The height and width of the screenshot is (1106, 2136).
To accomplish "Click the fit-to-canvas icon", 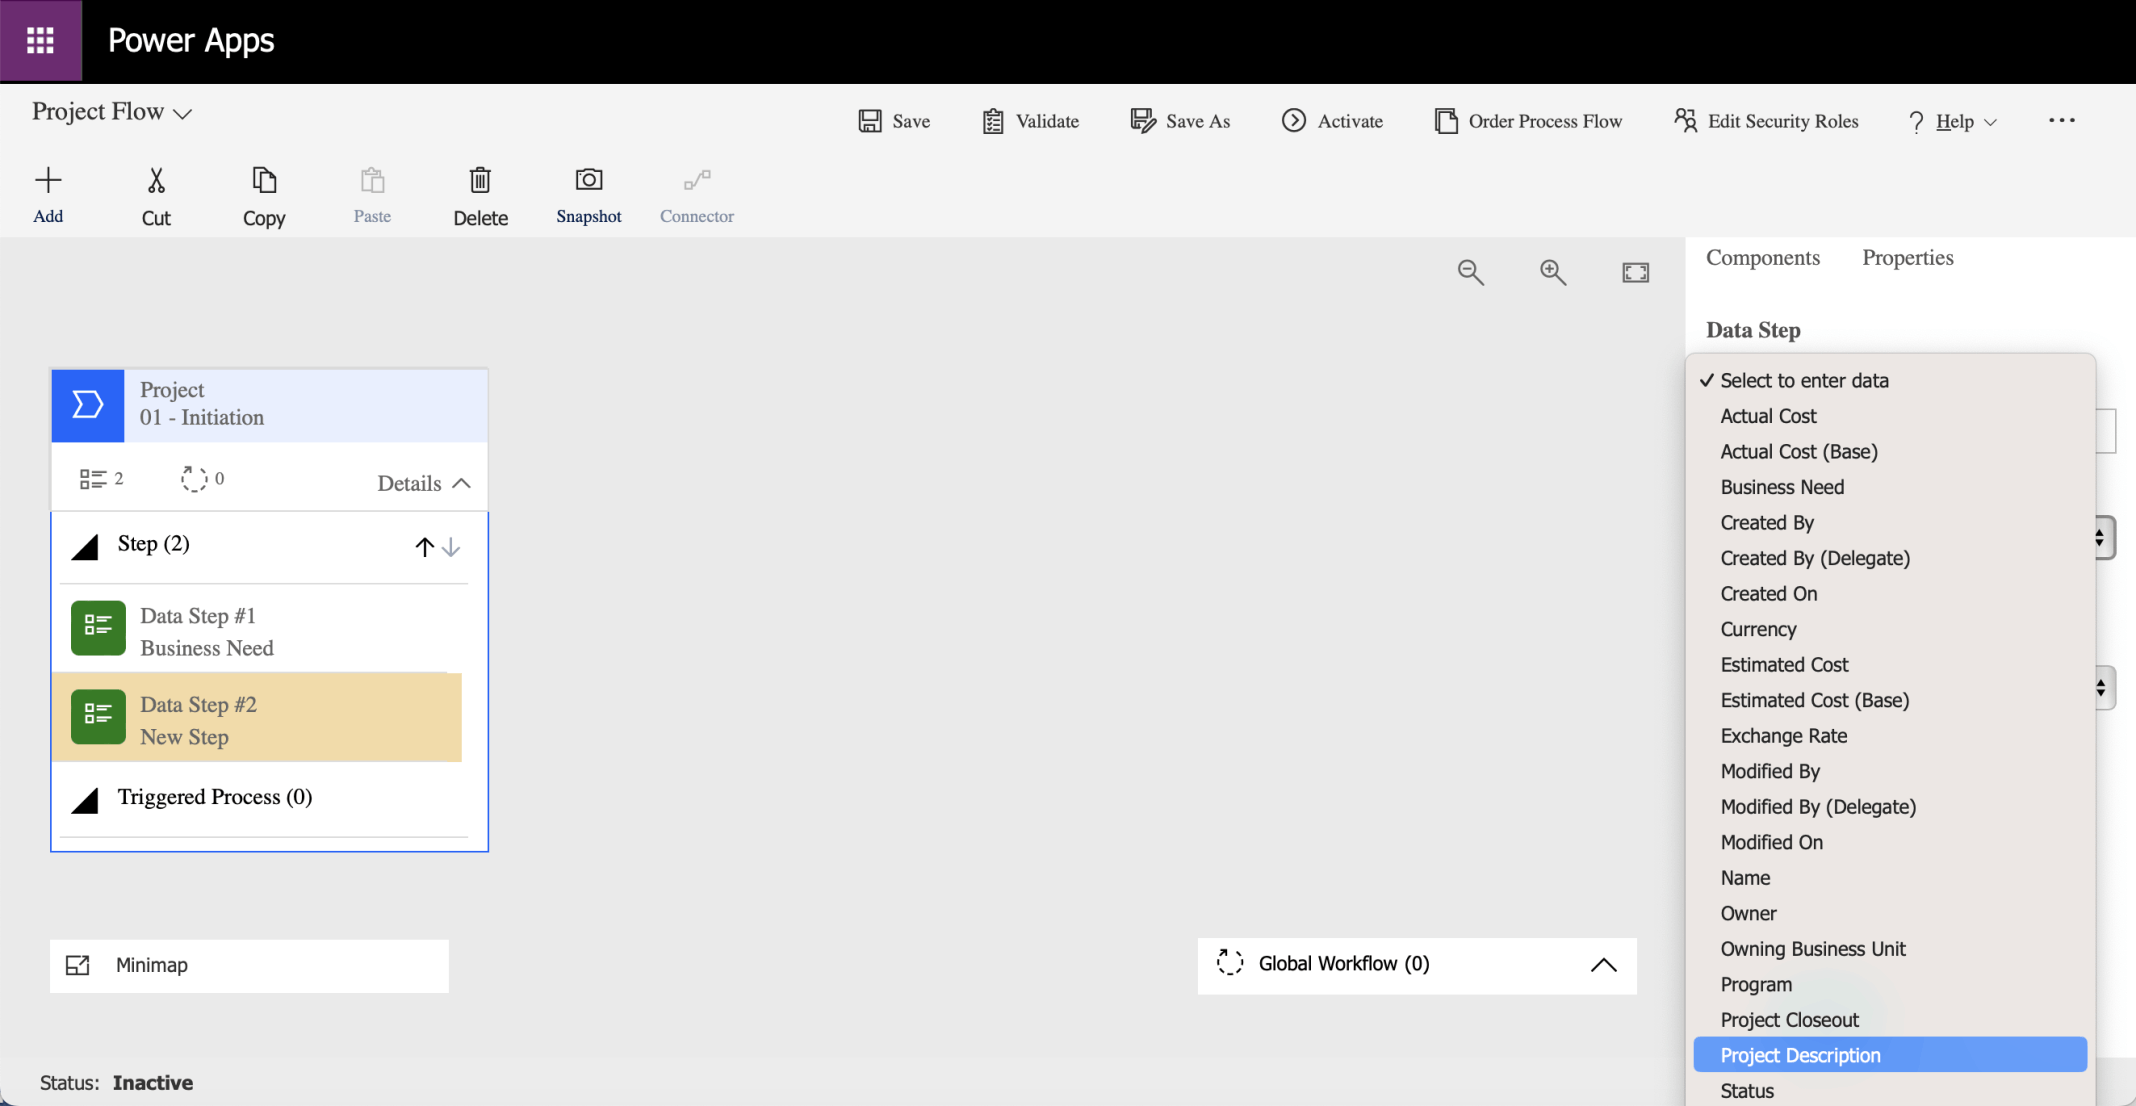I will click(1635, 272).
